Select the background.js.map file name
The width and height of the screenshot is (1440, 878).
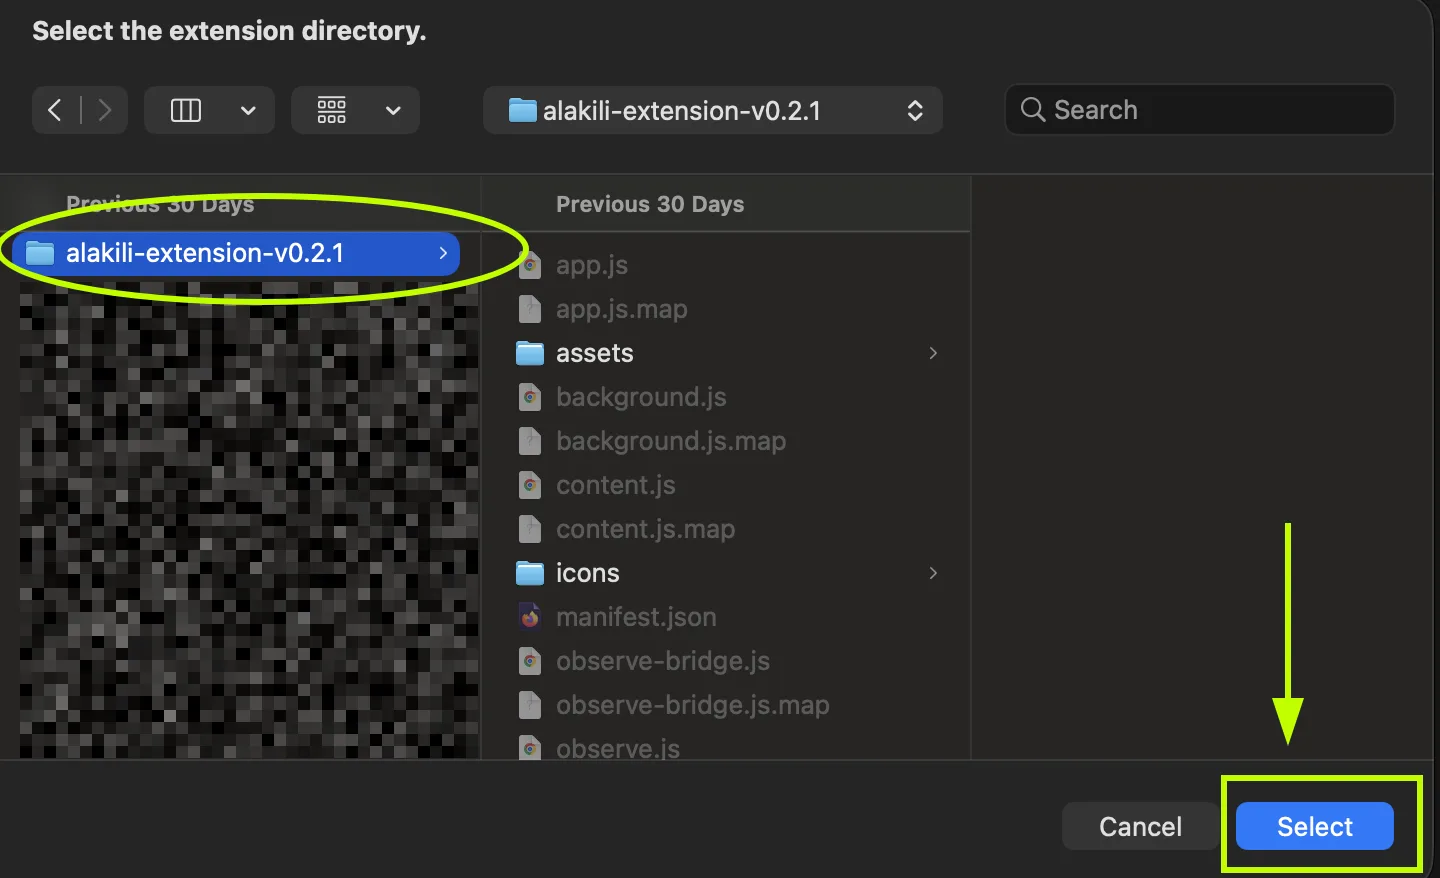671,441
